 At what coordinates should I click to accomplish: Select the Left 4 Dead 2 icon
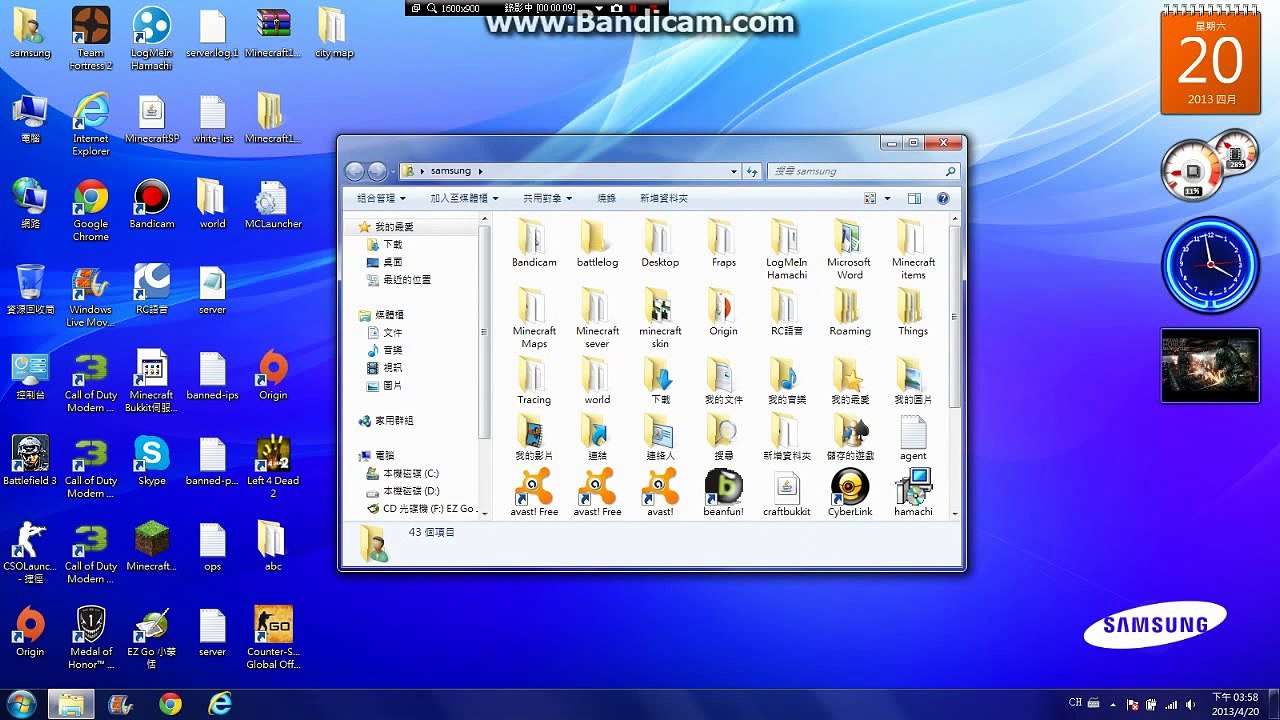(273, 466)
